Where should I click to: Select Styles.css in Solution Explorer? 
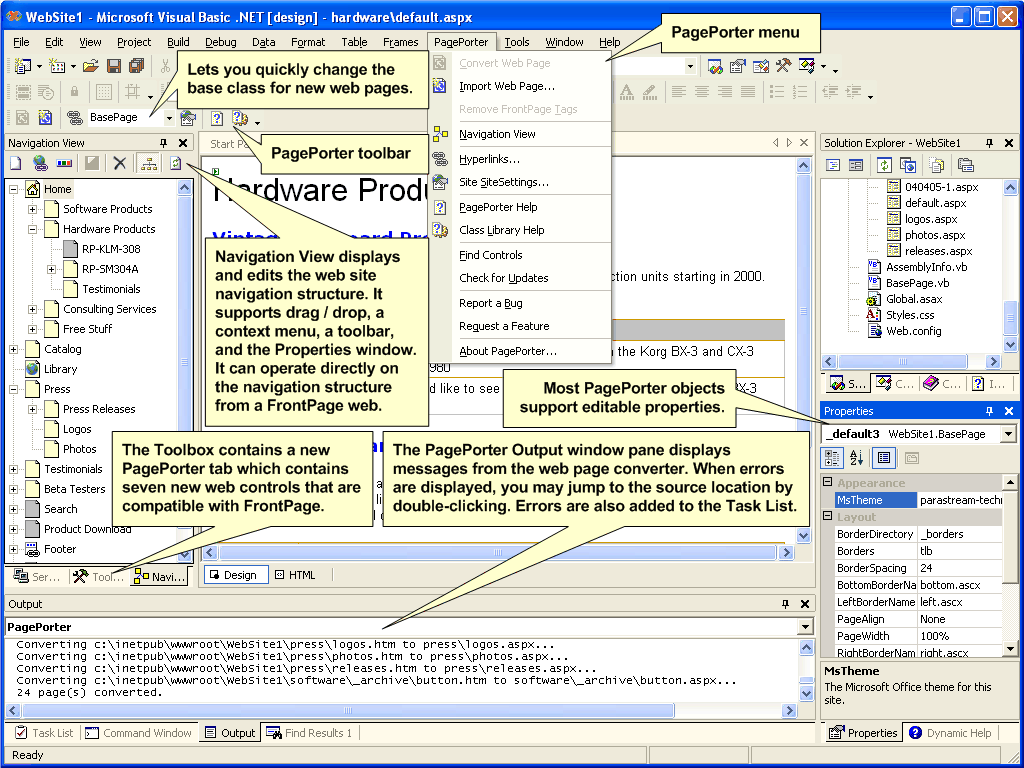(x=910, y=315)
